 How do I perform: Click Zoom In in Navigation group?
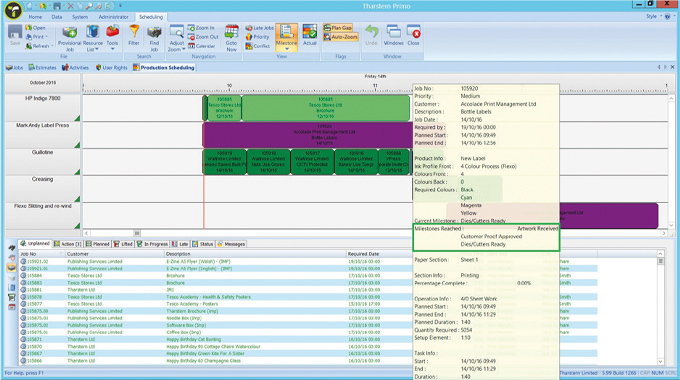pos(201,28)
